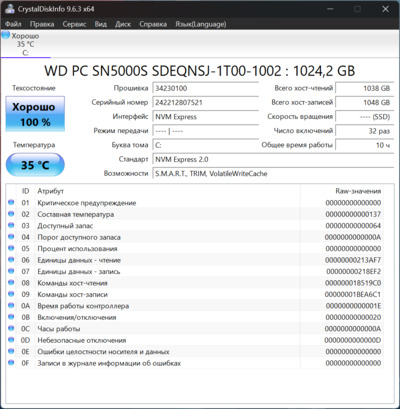Click status orb of attribute 0C Часы работы
This screenshot has height=409, width=400.
(11, 328)
